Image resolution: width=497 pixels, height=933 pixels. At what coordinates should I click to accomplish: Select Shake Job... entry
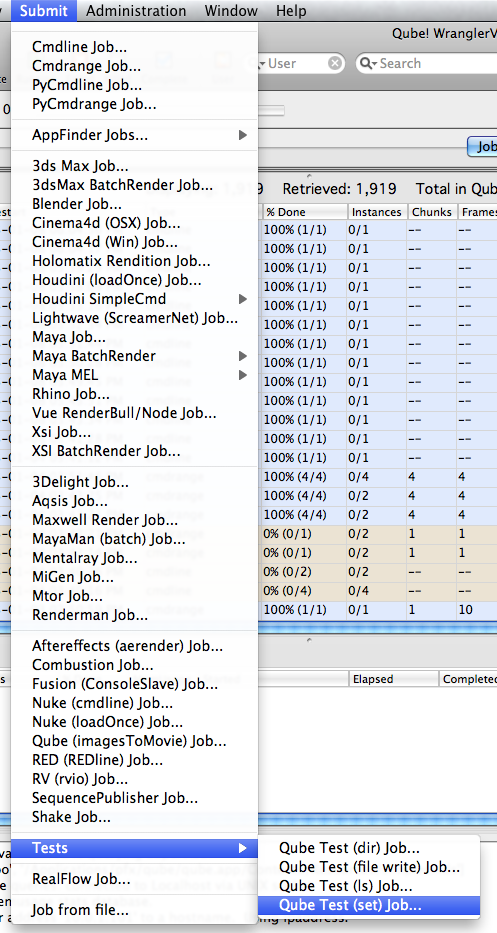click(x=135, y=817)
